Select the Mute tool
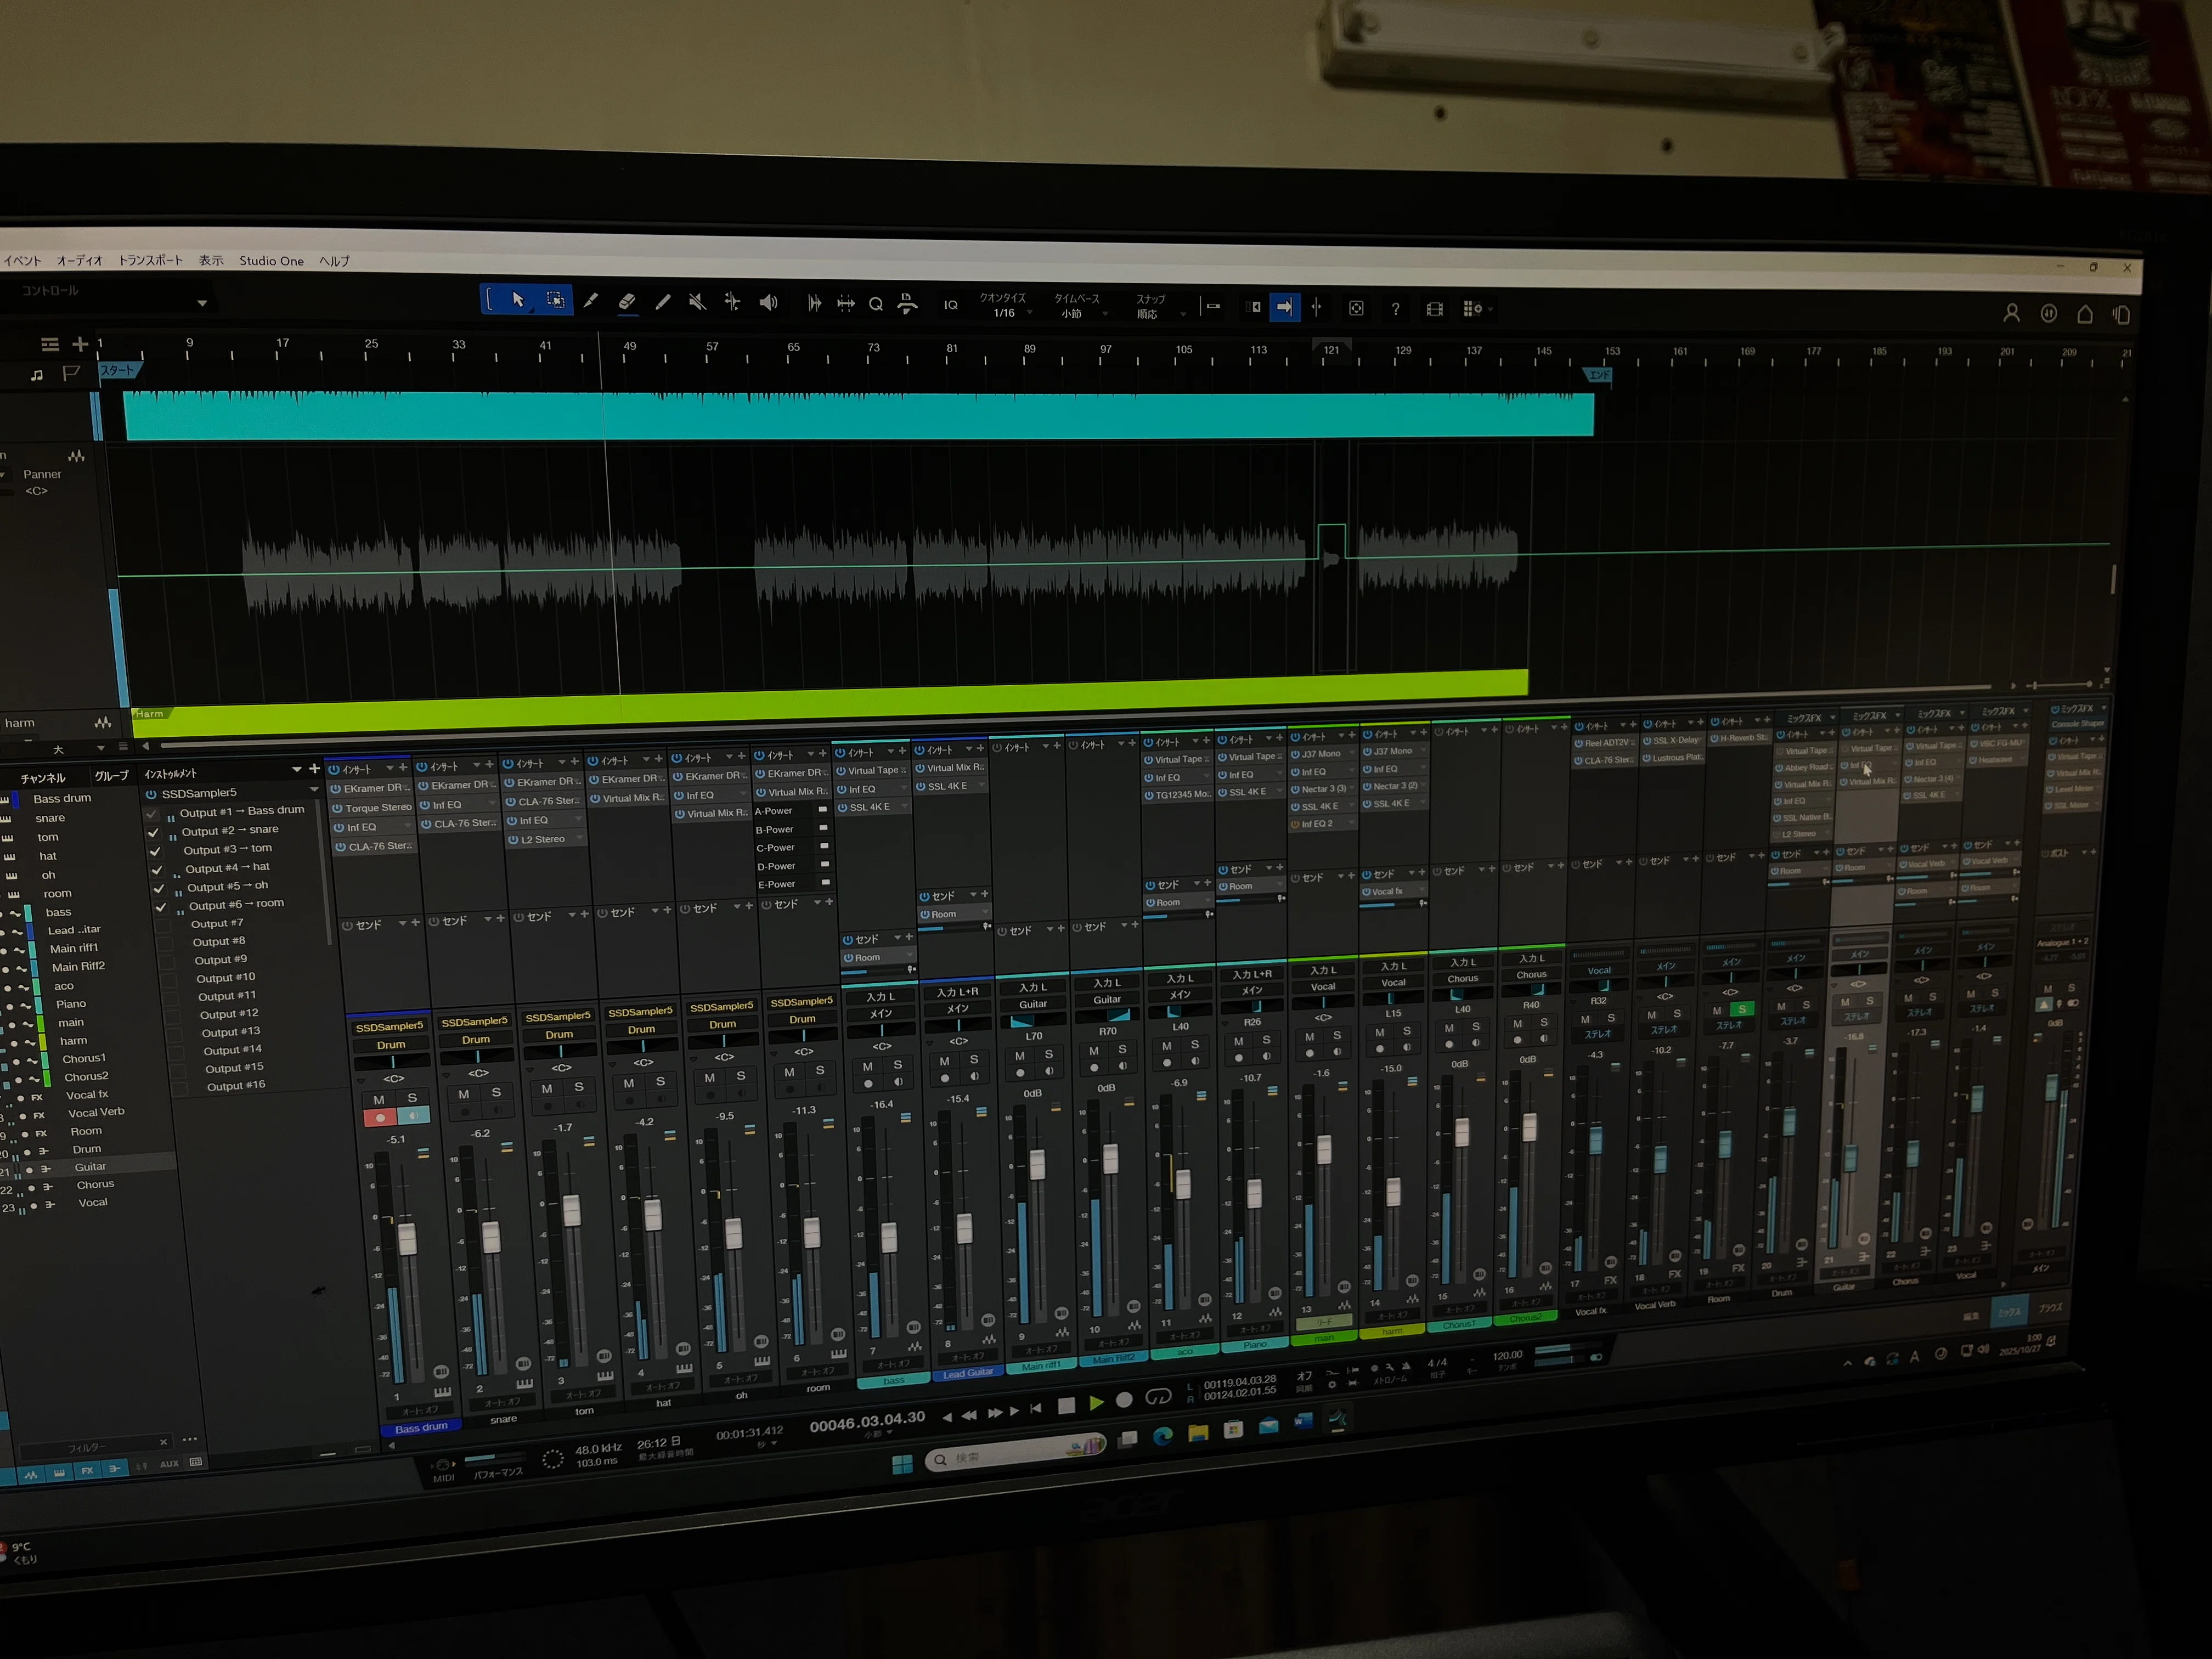Screen dimensions: 2212x1659 click(x=697, y=302)
